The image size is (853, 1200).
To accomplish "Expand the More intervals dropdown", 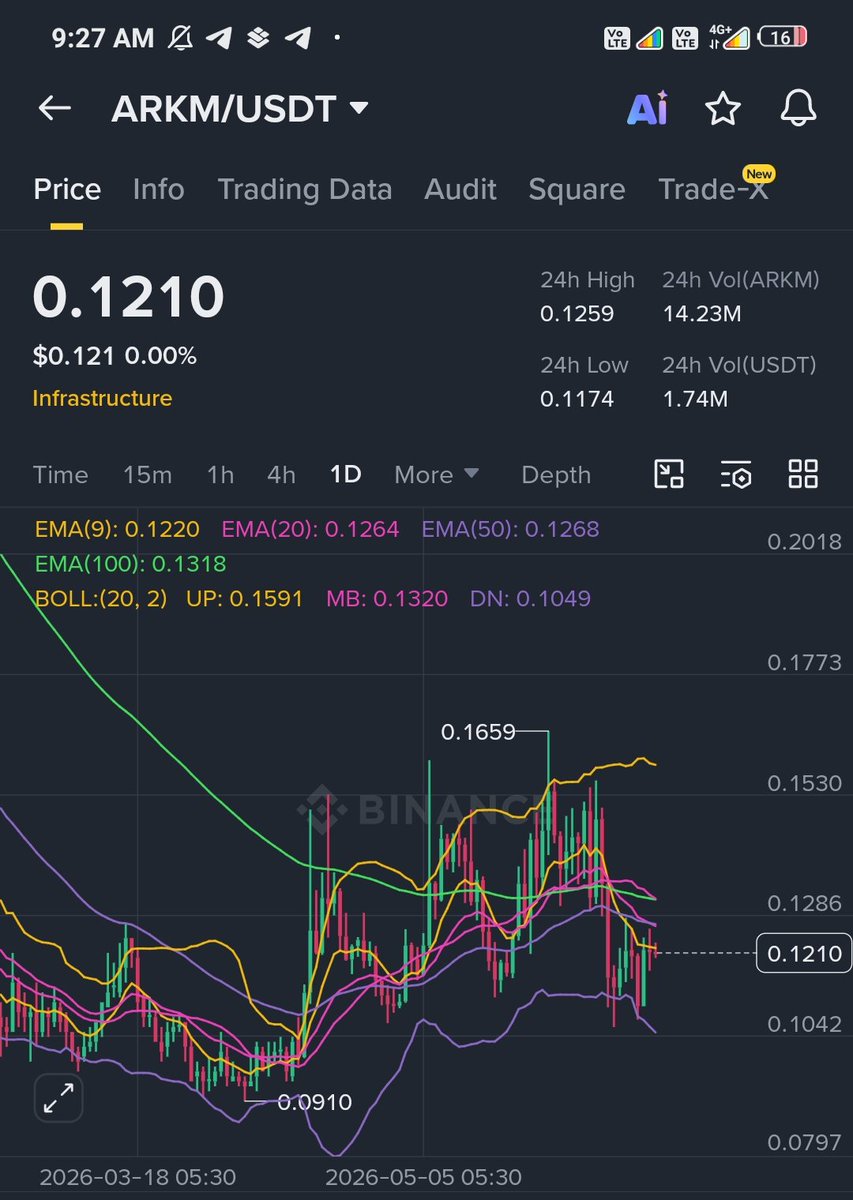I will (436, 475).
